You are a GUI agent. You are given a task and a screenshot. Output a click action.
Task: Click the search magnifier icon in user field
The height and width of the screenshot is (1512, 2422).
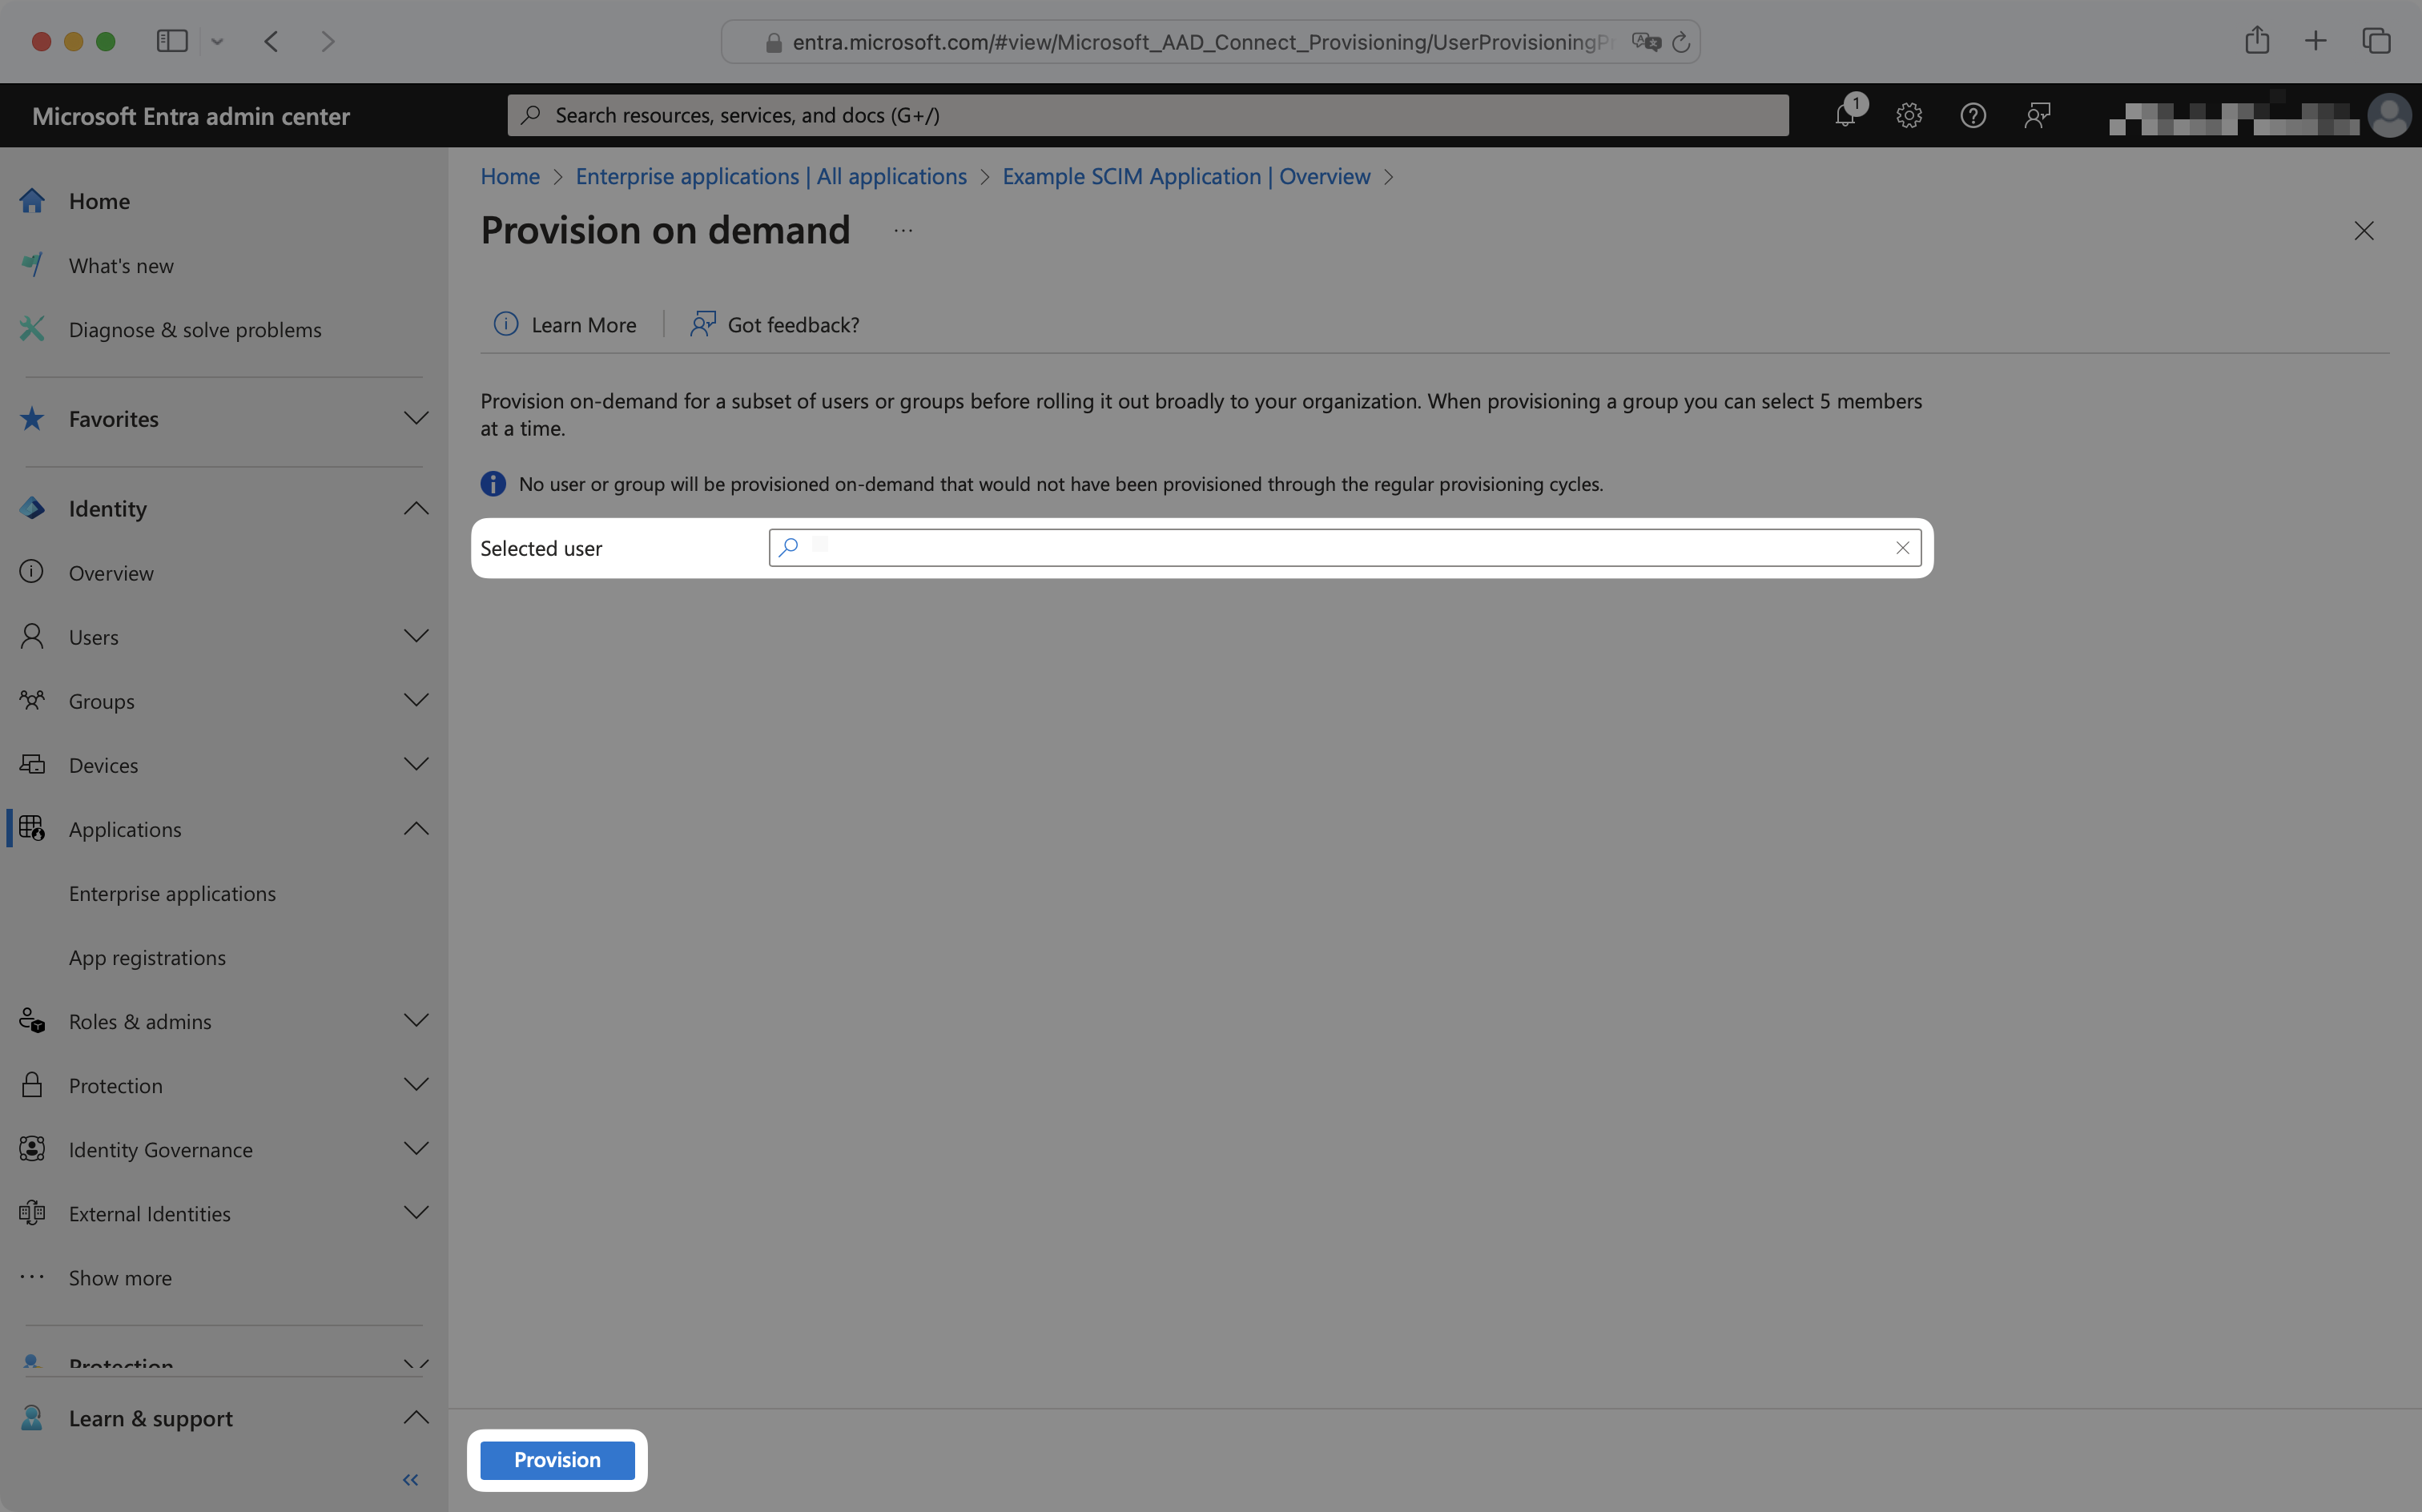[789, 547]
